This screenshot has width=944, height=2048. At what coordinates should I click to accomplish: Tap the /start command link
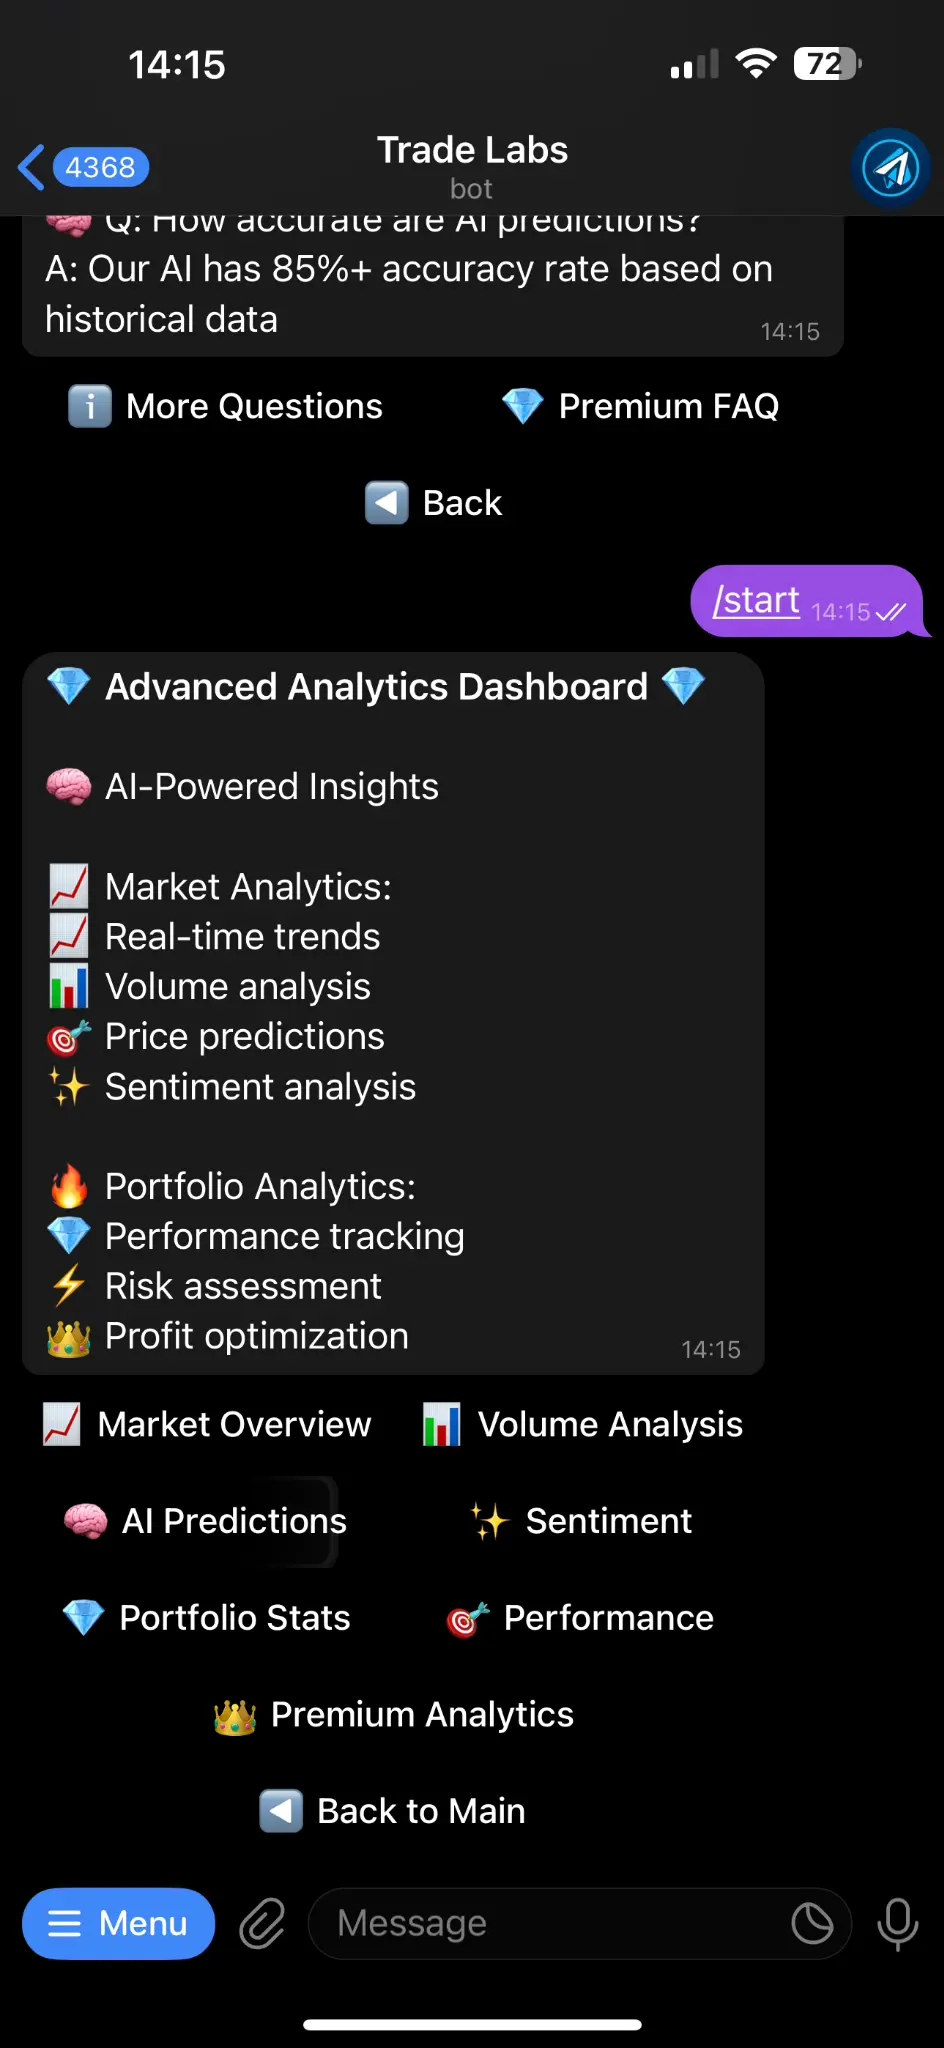(x=756, y=600)
